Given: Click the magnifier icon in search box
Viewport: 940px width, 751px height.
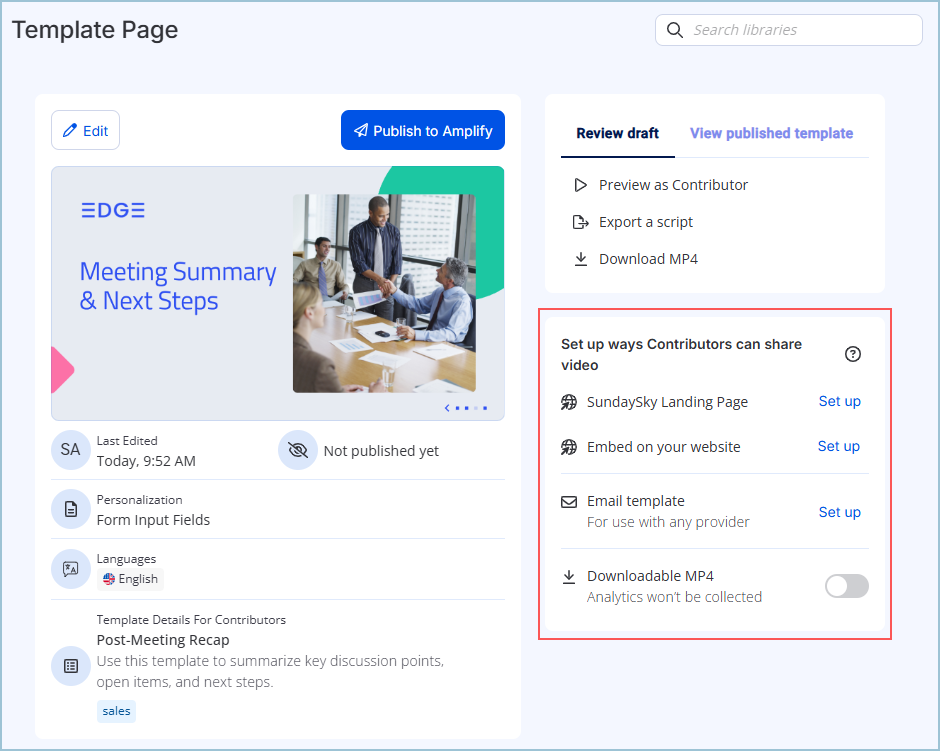Looking at the screenshot, I should pyautogui.click(x=675, y=30).
